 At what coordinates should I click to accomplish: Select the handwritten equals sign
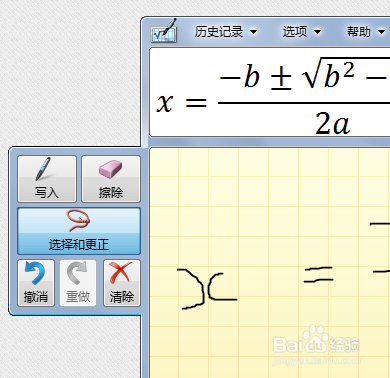point(319,275)
